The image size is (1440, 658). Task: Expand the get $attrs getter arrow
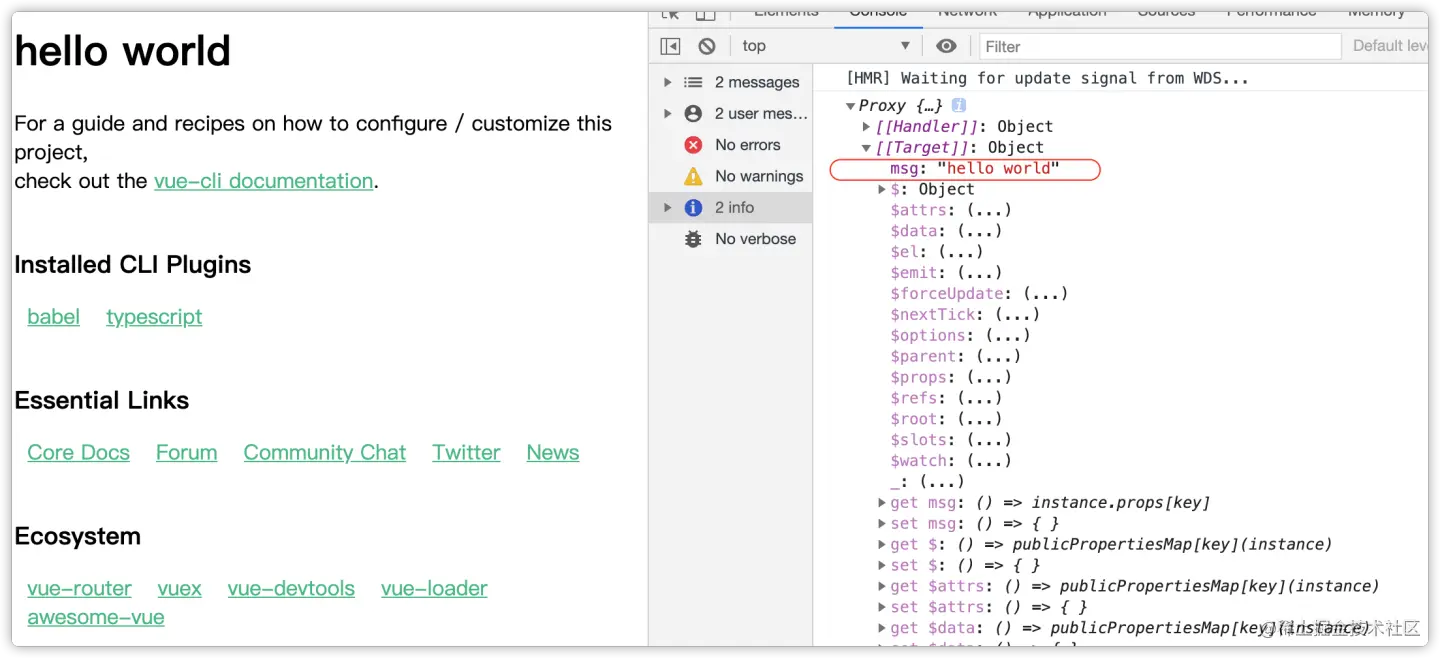click(x=882, y=586)
